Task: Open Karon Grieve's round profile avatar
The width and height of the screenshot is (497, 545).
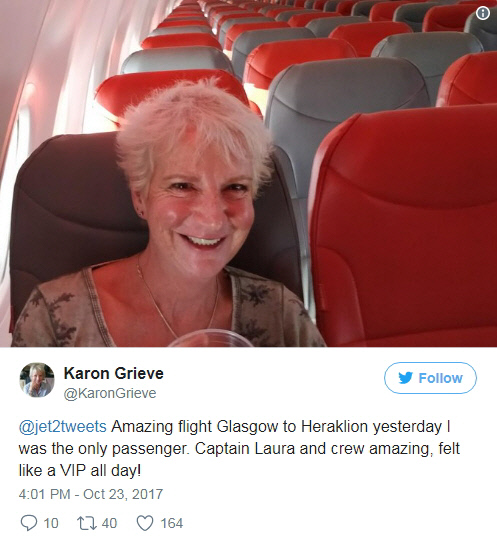Action: (x=37, y=380)
